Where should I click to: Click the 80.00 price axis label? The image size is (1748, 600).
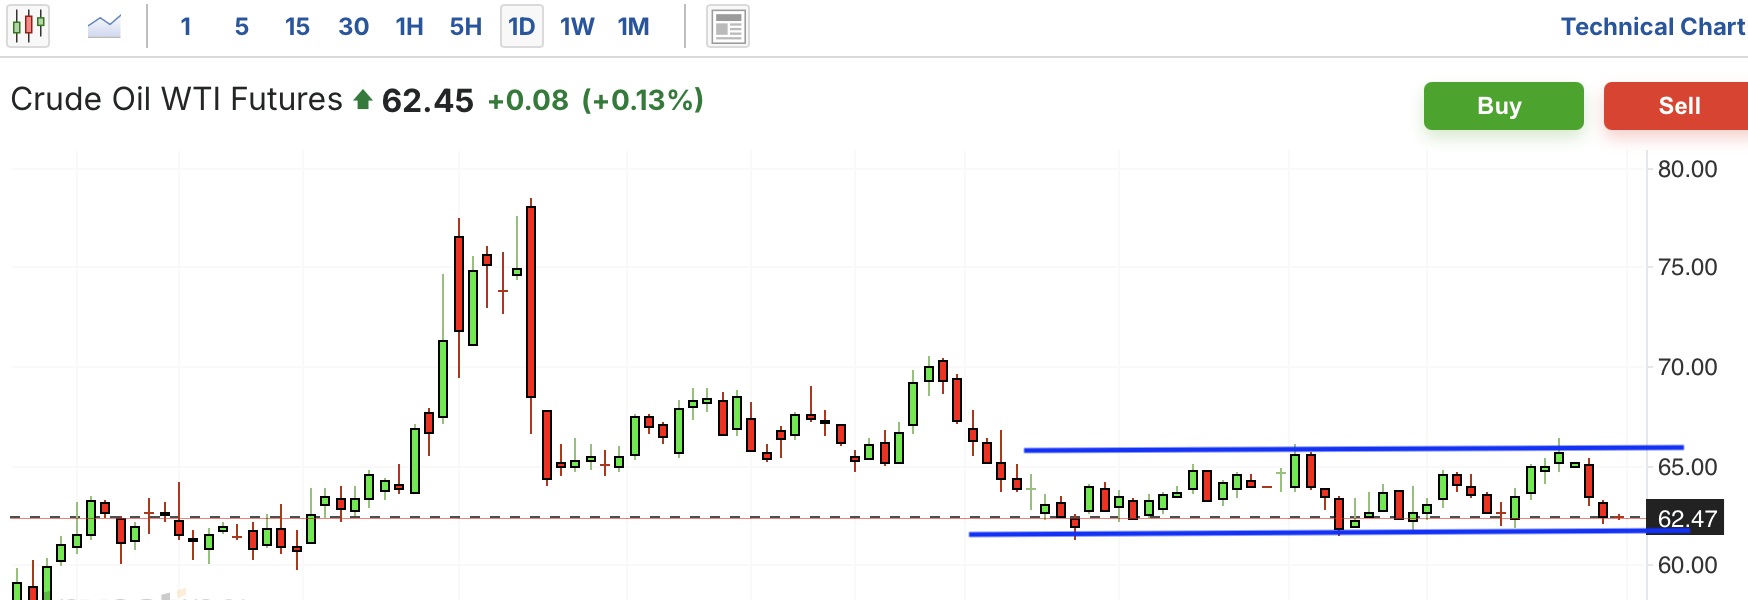click(1687, 169)
